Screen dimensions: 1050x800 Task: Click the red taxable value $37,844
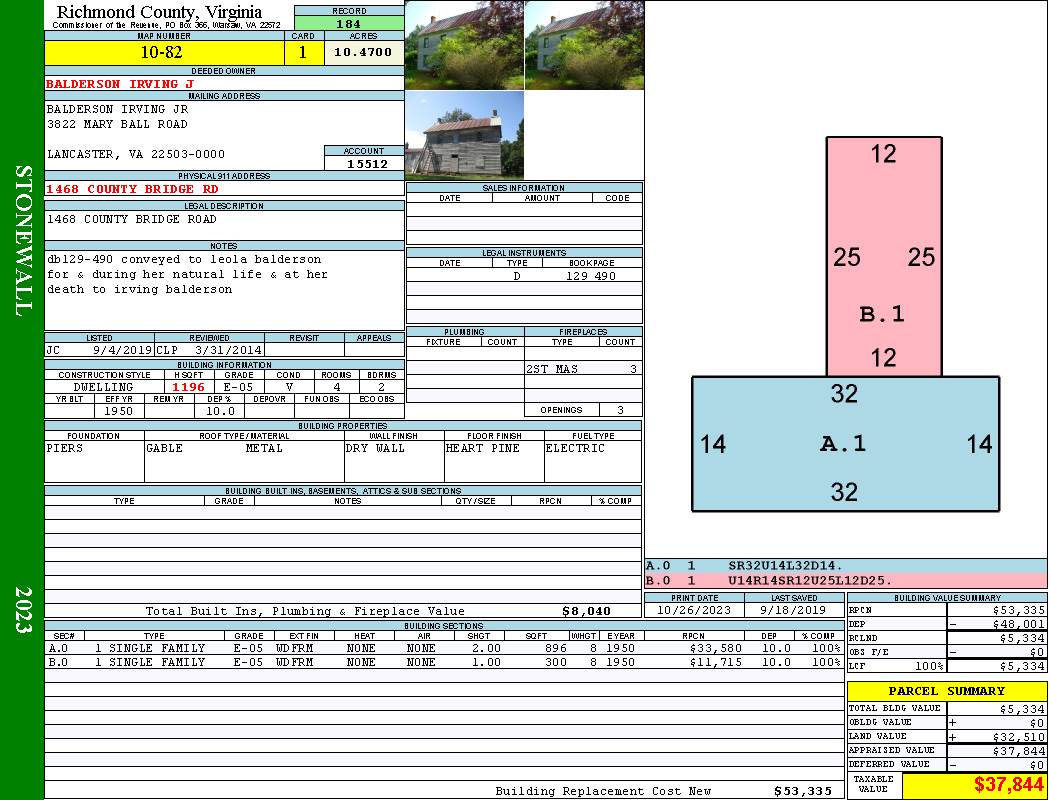(1008, 784)
